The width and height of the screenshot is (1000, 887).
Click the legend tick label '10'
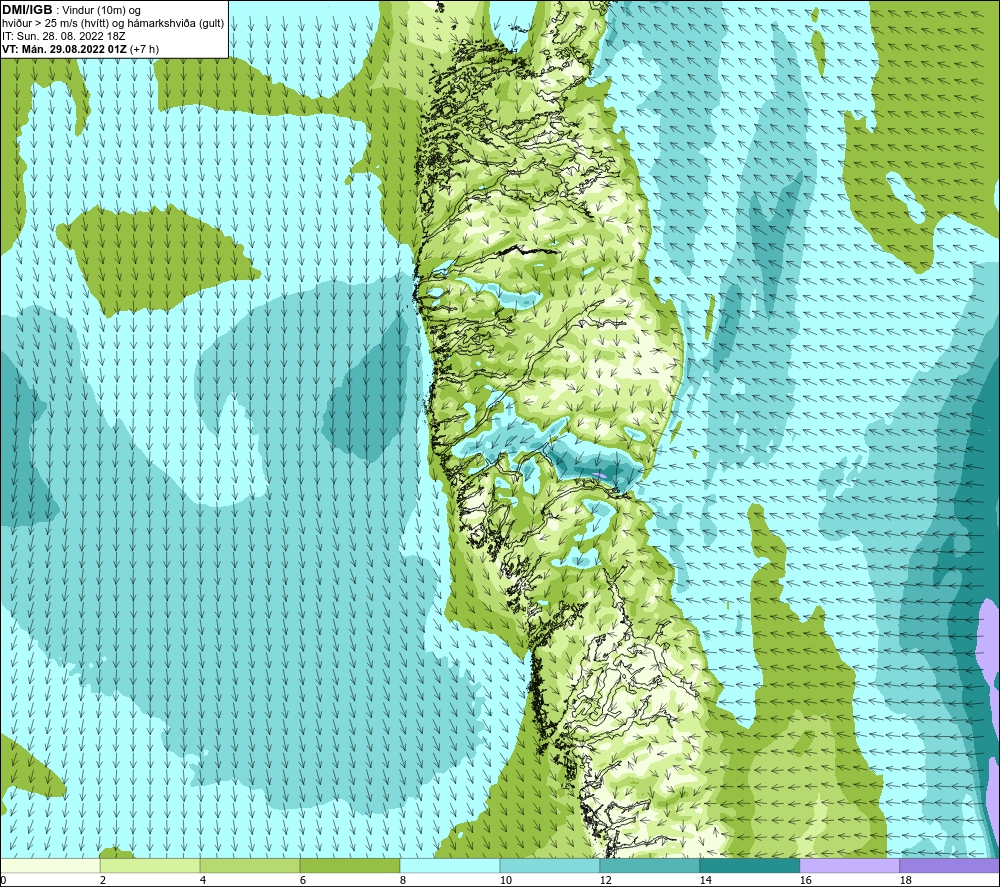tap(505, 881)
